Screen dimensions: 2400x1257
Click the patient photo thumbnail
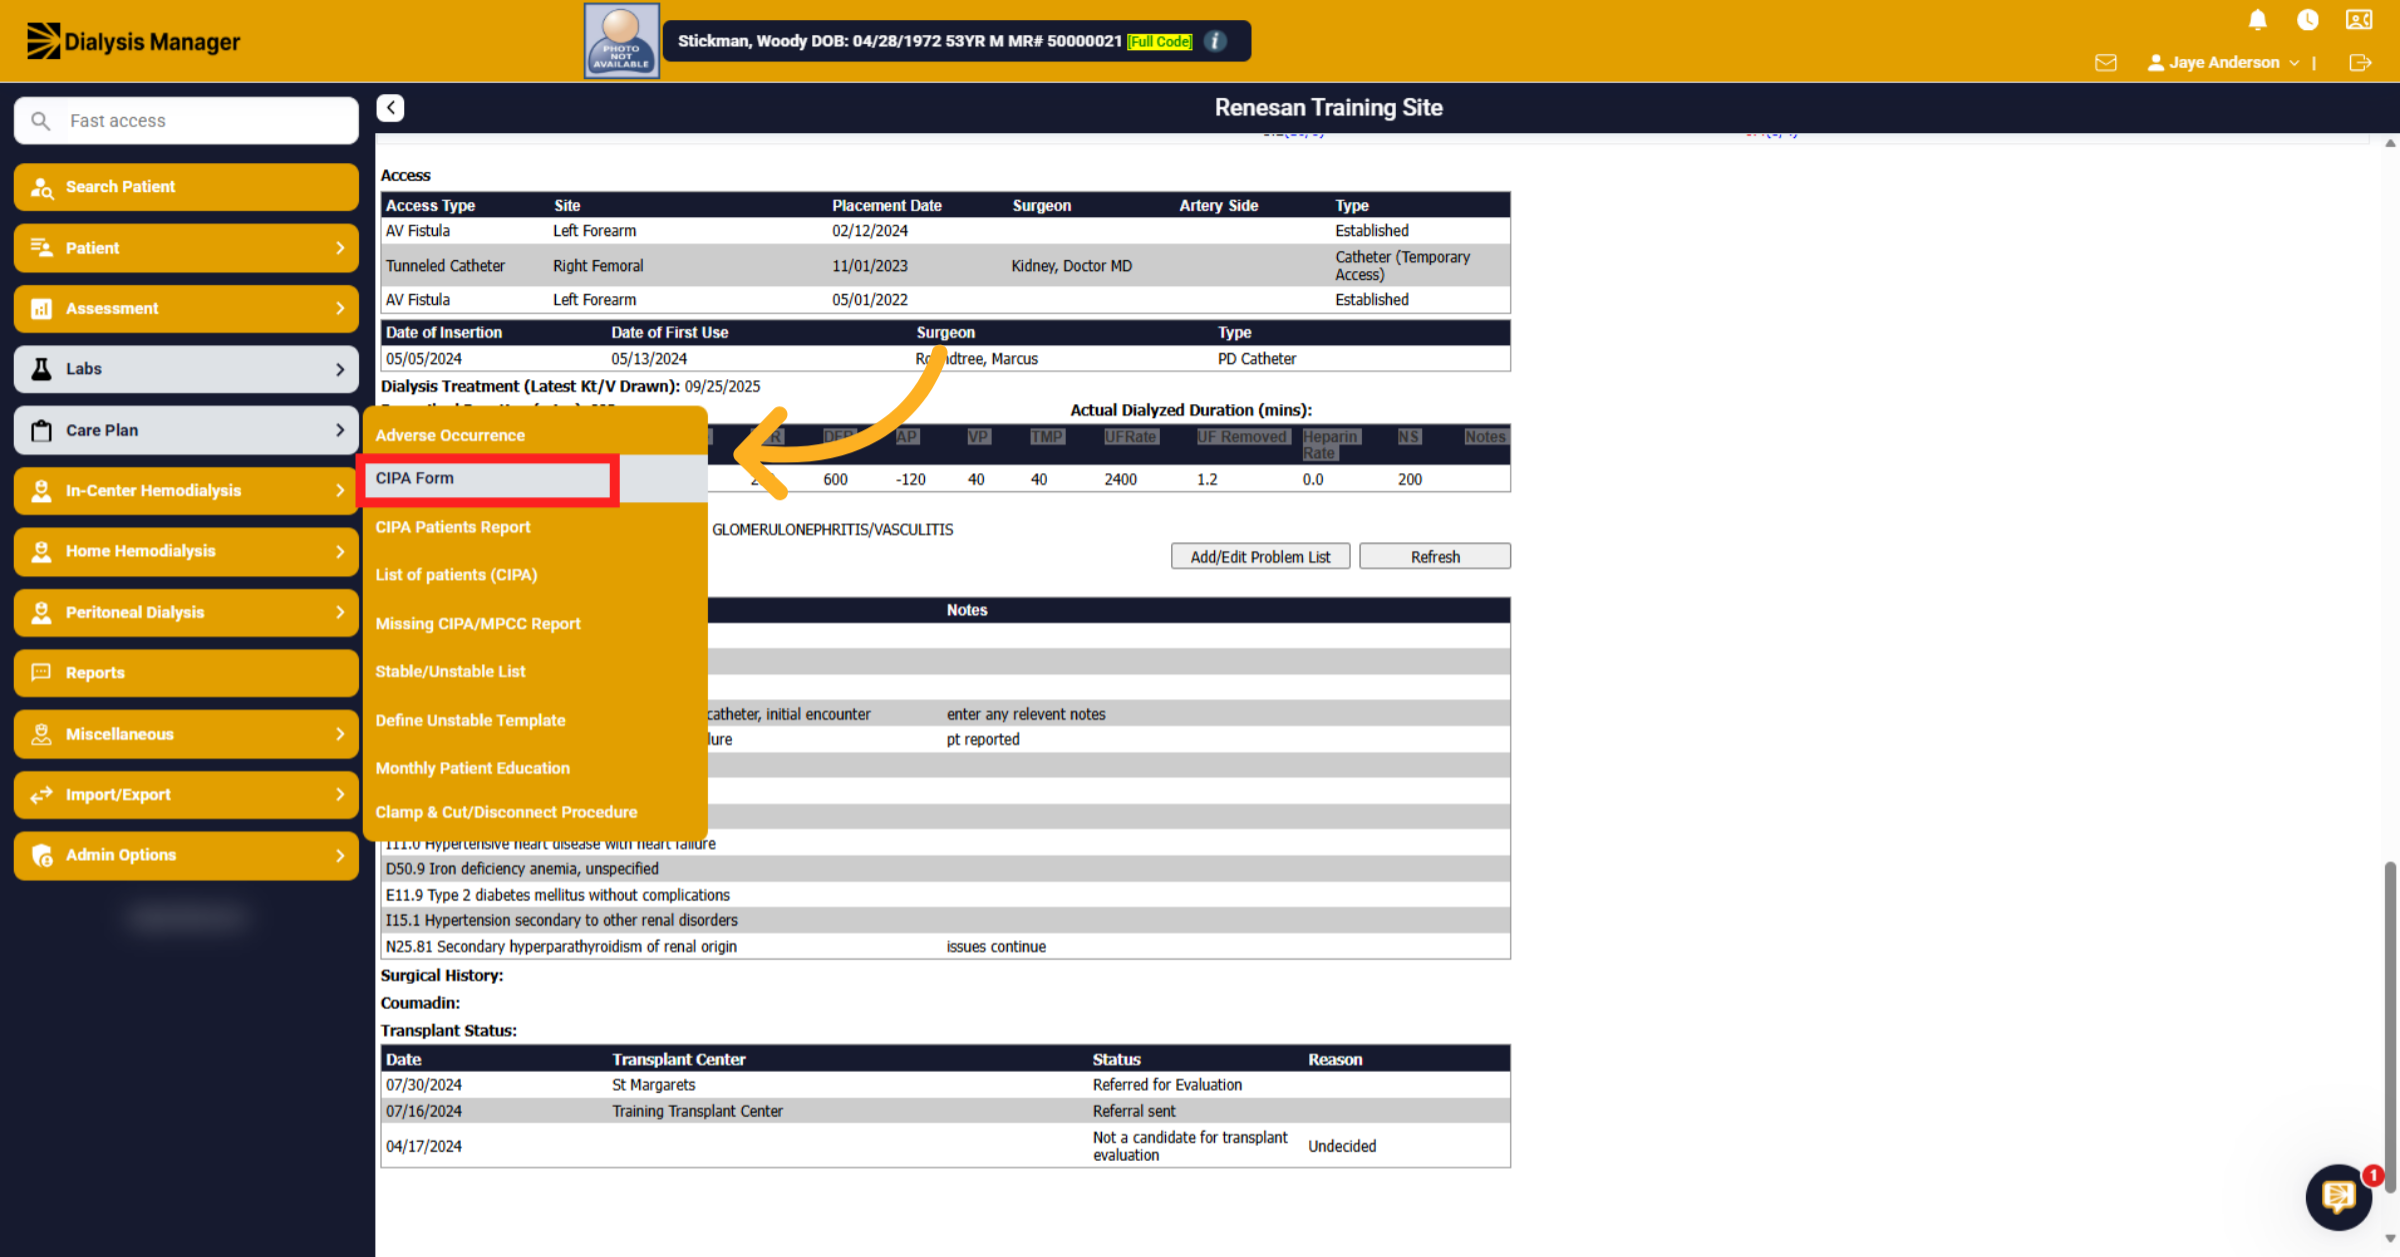(621, 41)
